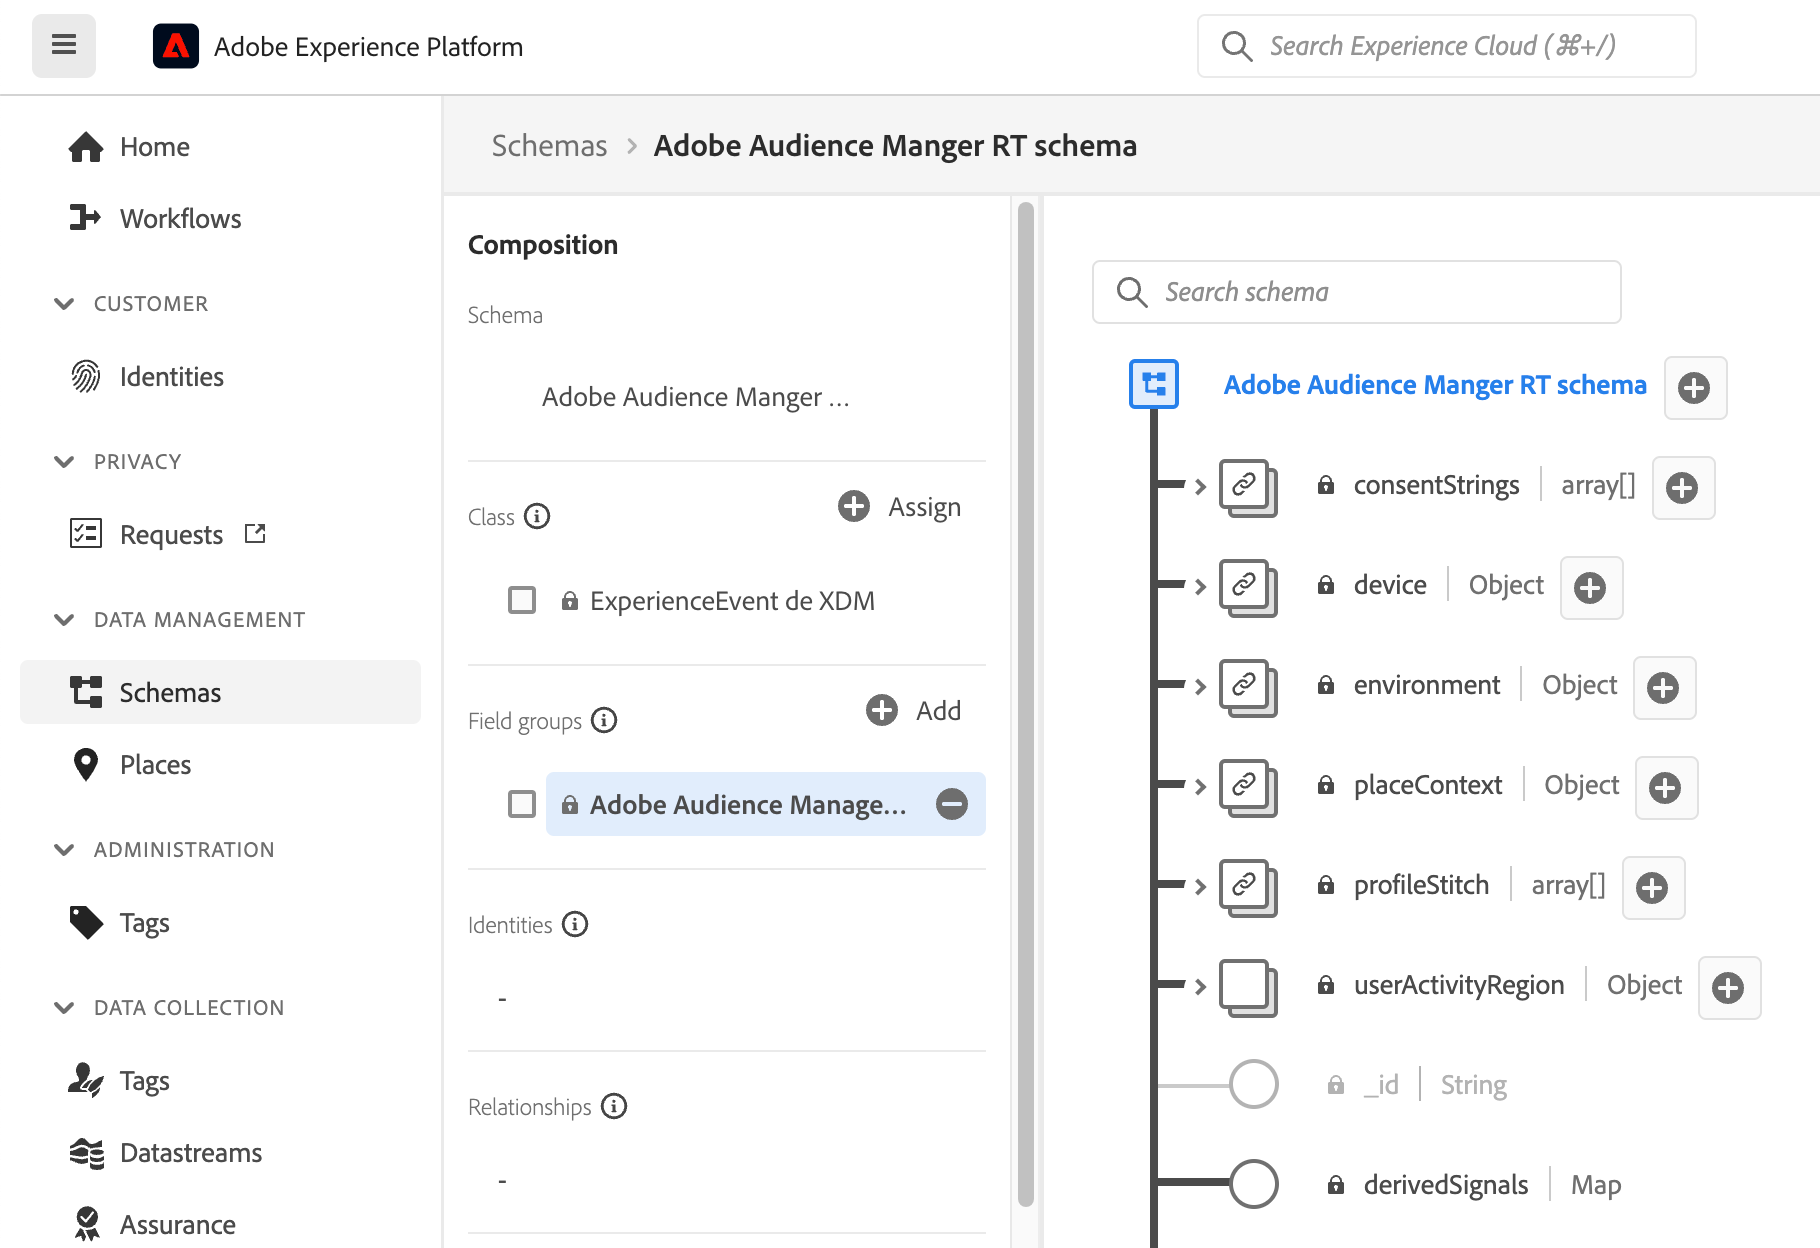This screenshot has height=1248, width=1820.
Task: Click the schema root tree icon
Action: point(1154,384)
